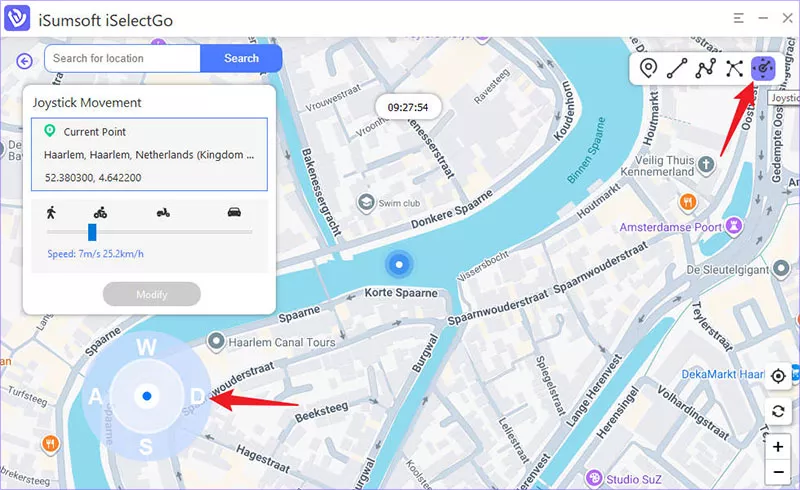The image size is (800, 490).
Task: Click the back arrow beside search box
Action: point(25,60)
